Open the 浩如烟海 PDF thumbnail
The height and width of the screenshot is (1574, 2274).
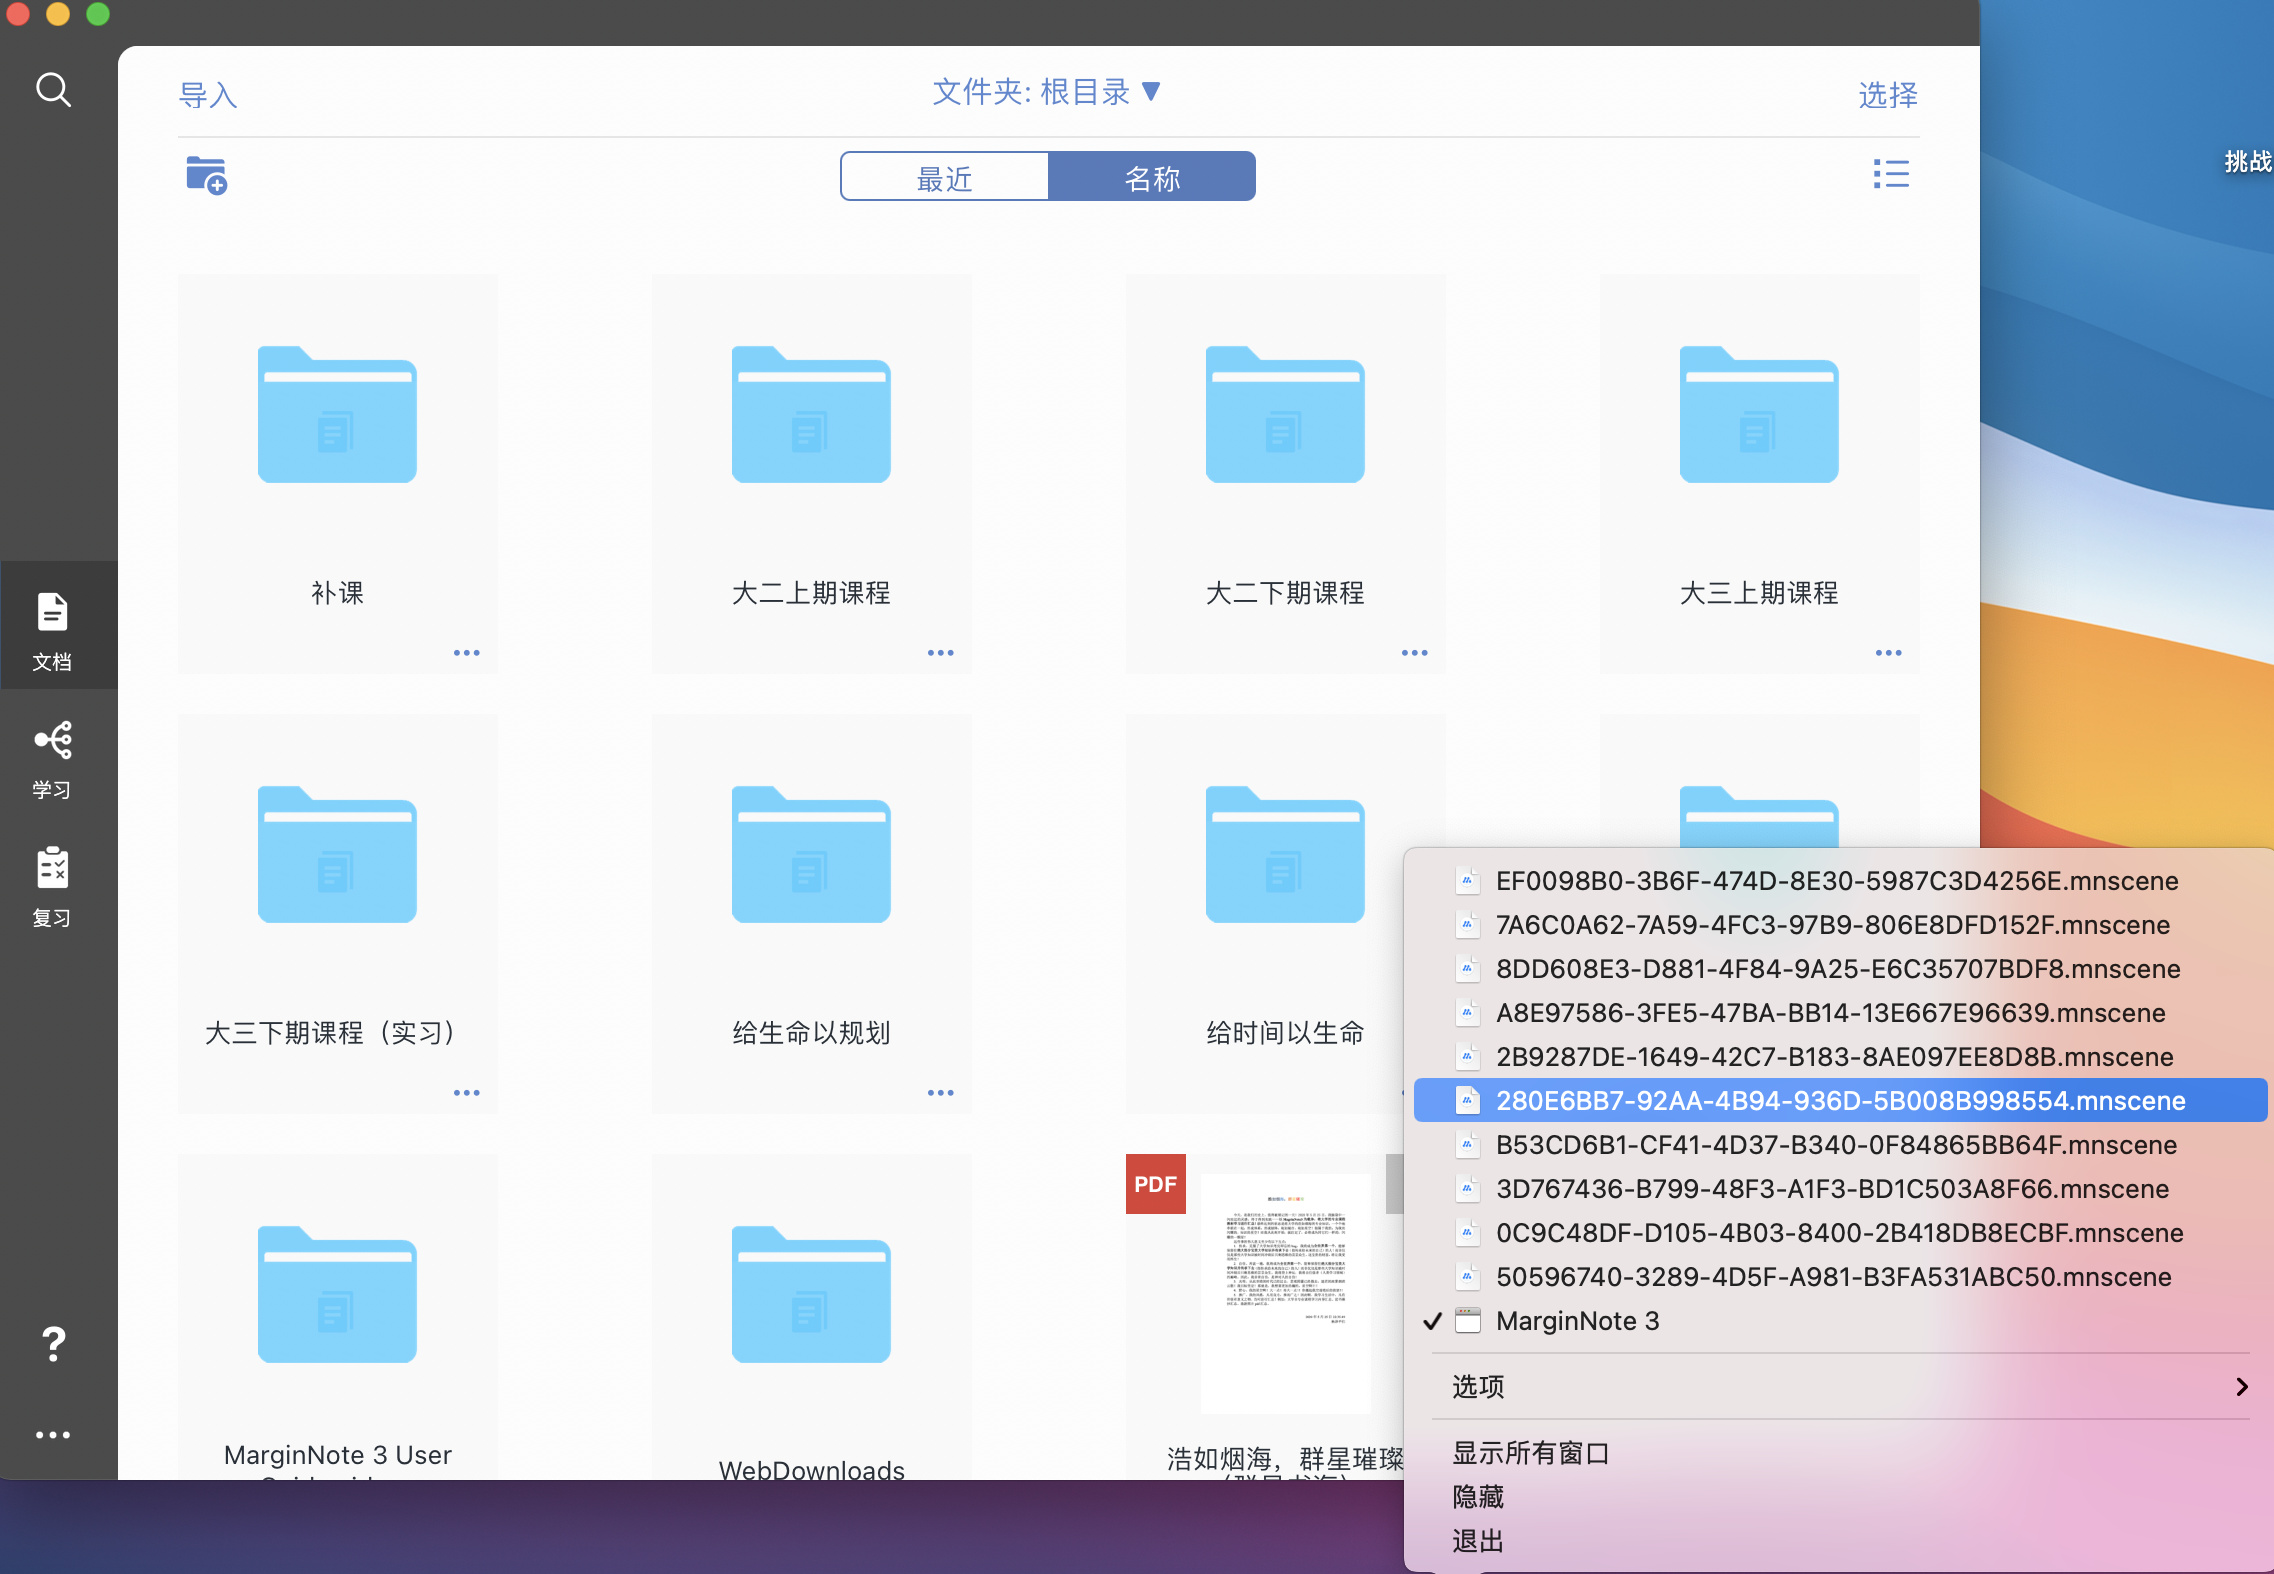tap(1283, 1293)
